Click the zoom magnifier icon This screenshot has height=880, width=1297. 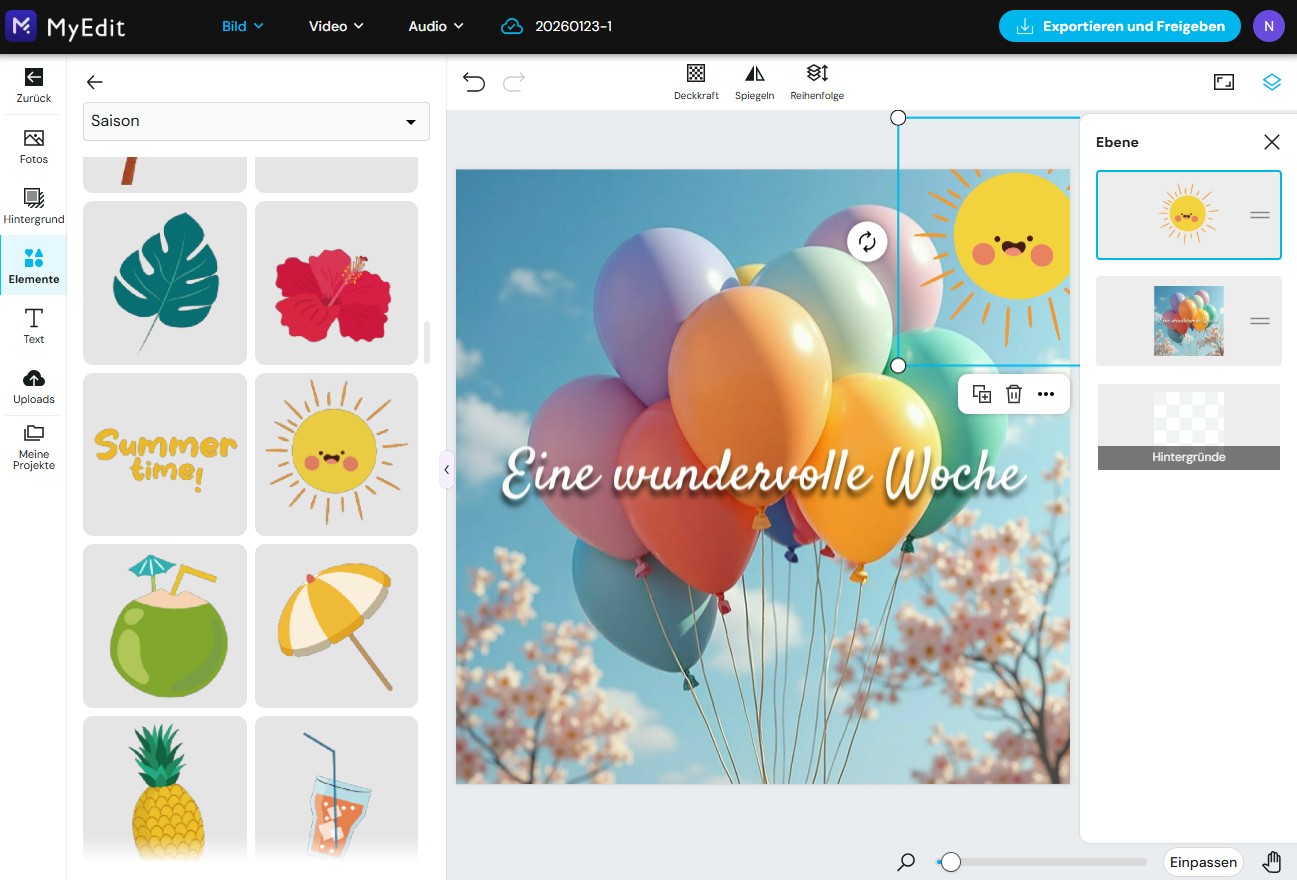pyautogui.click(x=906, y=861)
